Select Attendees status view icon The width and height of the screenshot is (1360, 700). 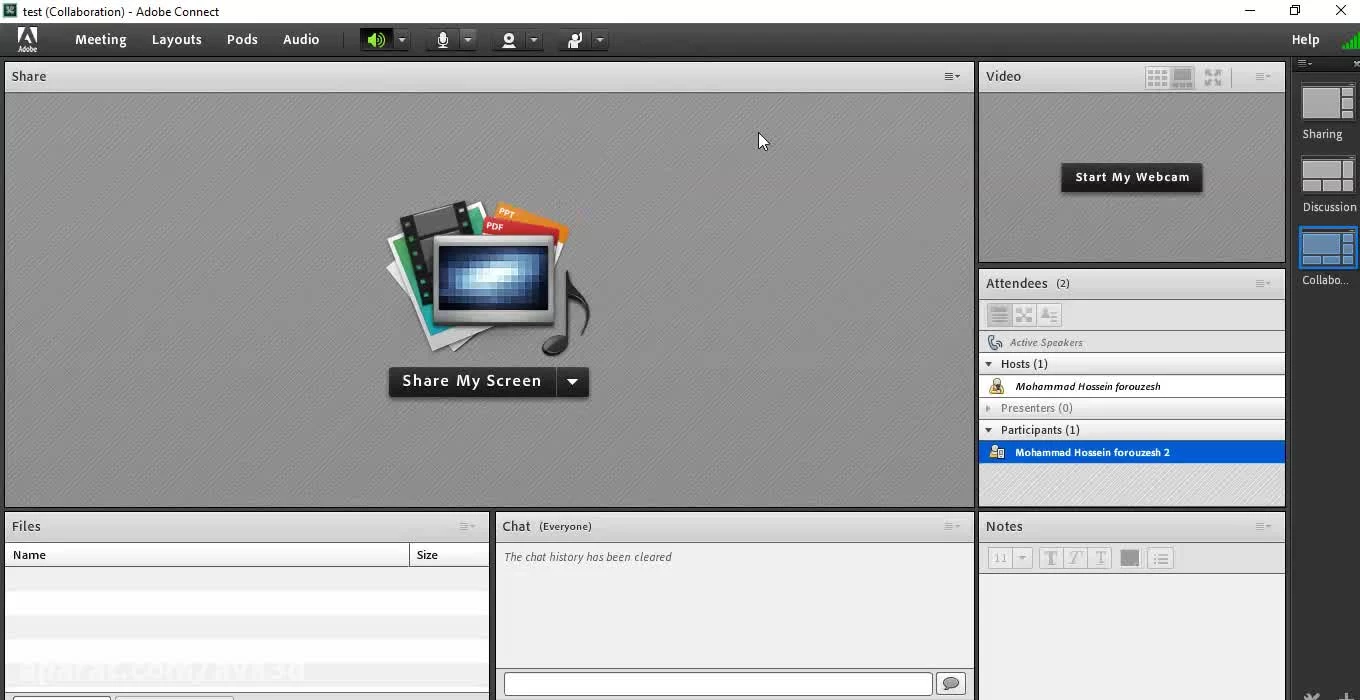click(x=1049, y=315)
